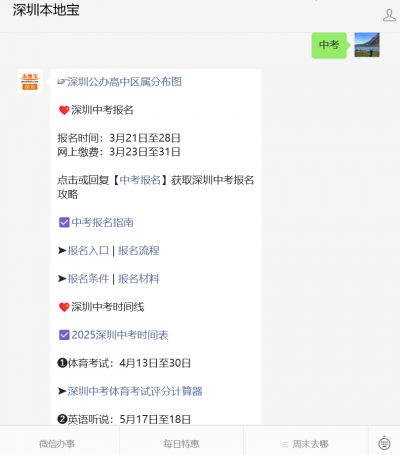Open the 每日特惠 bottom menu
Image resolution: width=400 pixels, height=455 pixels.
(x=181, y=444)
